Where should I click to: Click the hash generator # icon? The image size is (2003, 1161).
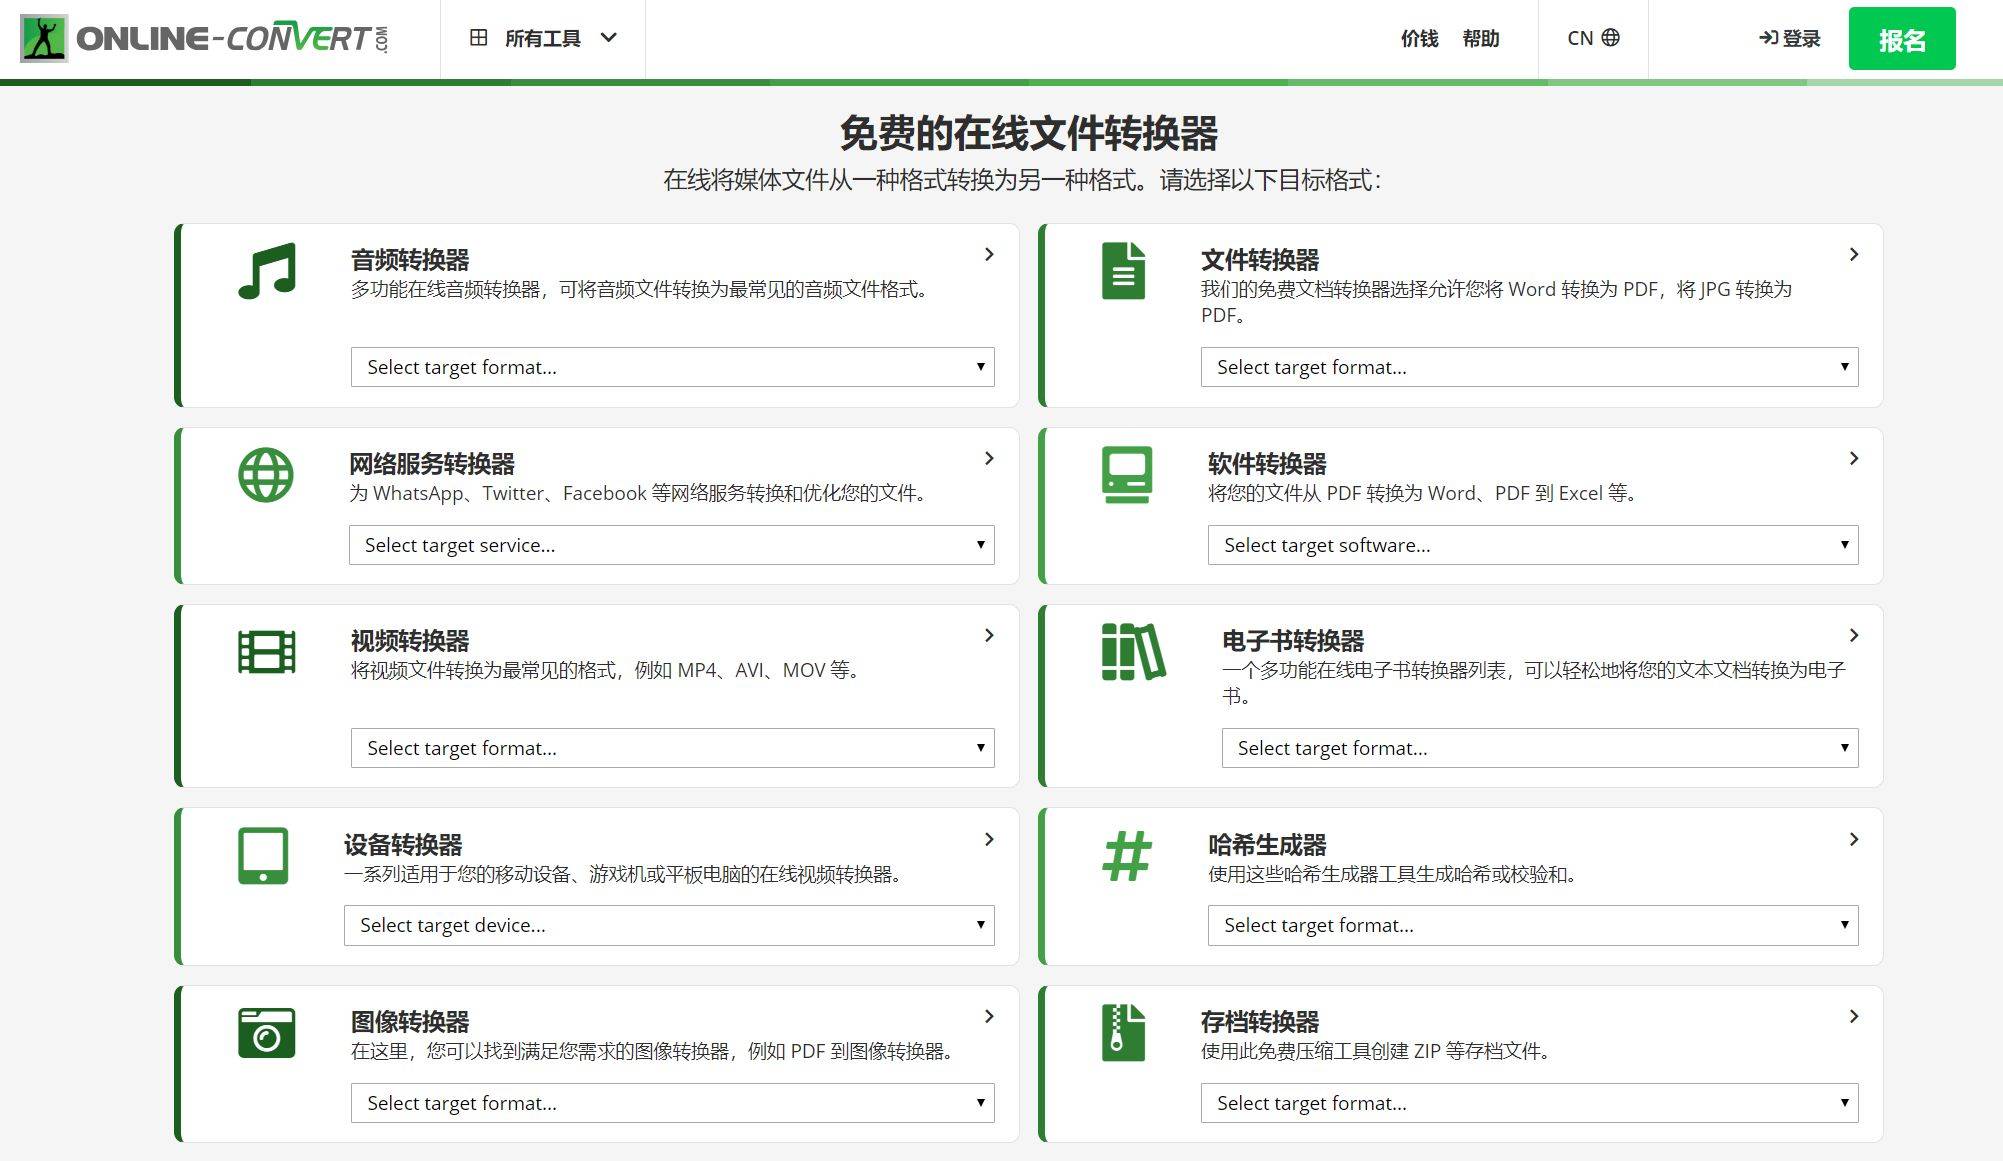point(1127,856)
